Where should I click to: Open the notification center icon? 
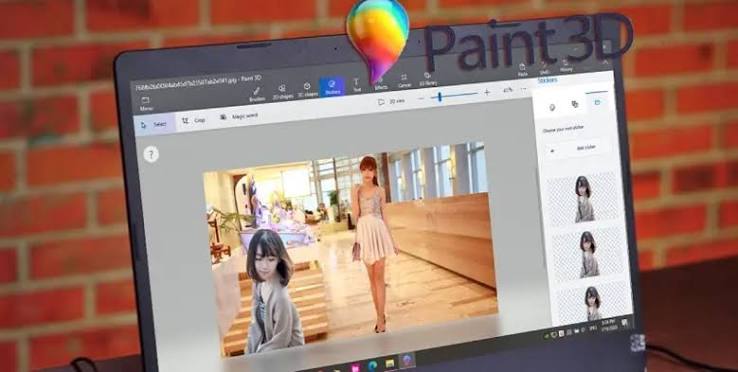625,323
